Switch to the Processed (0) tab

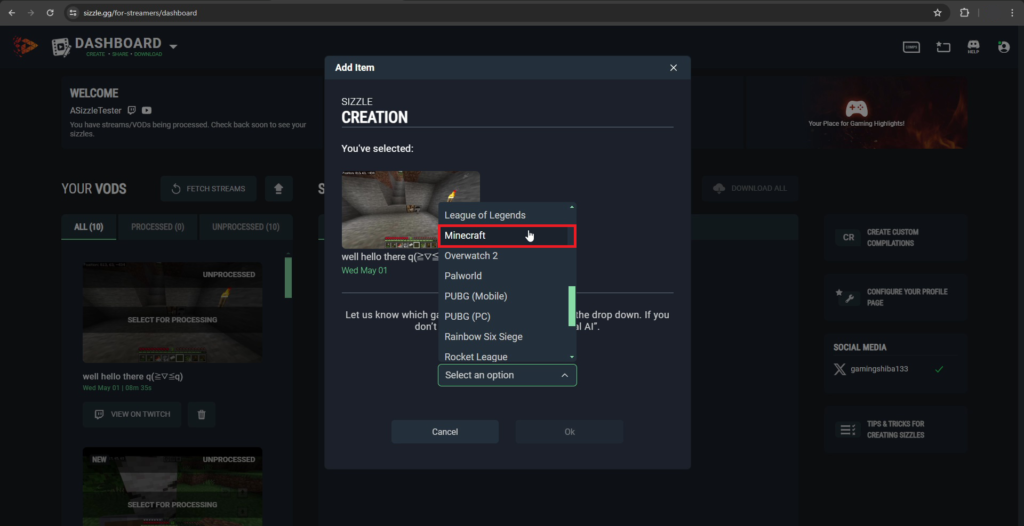(157, 227)
